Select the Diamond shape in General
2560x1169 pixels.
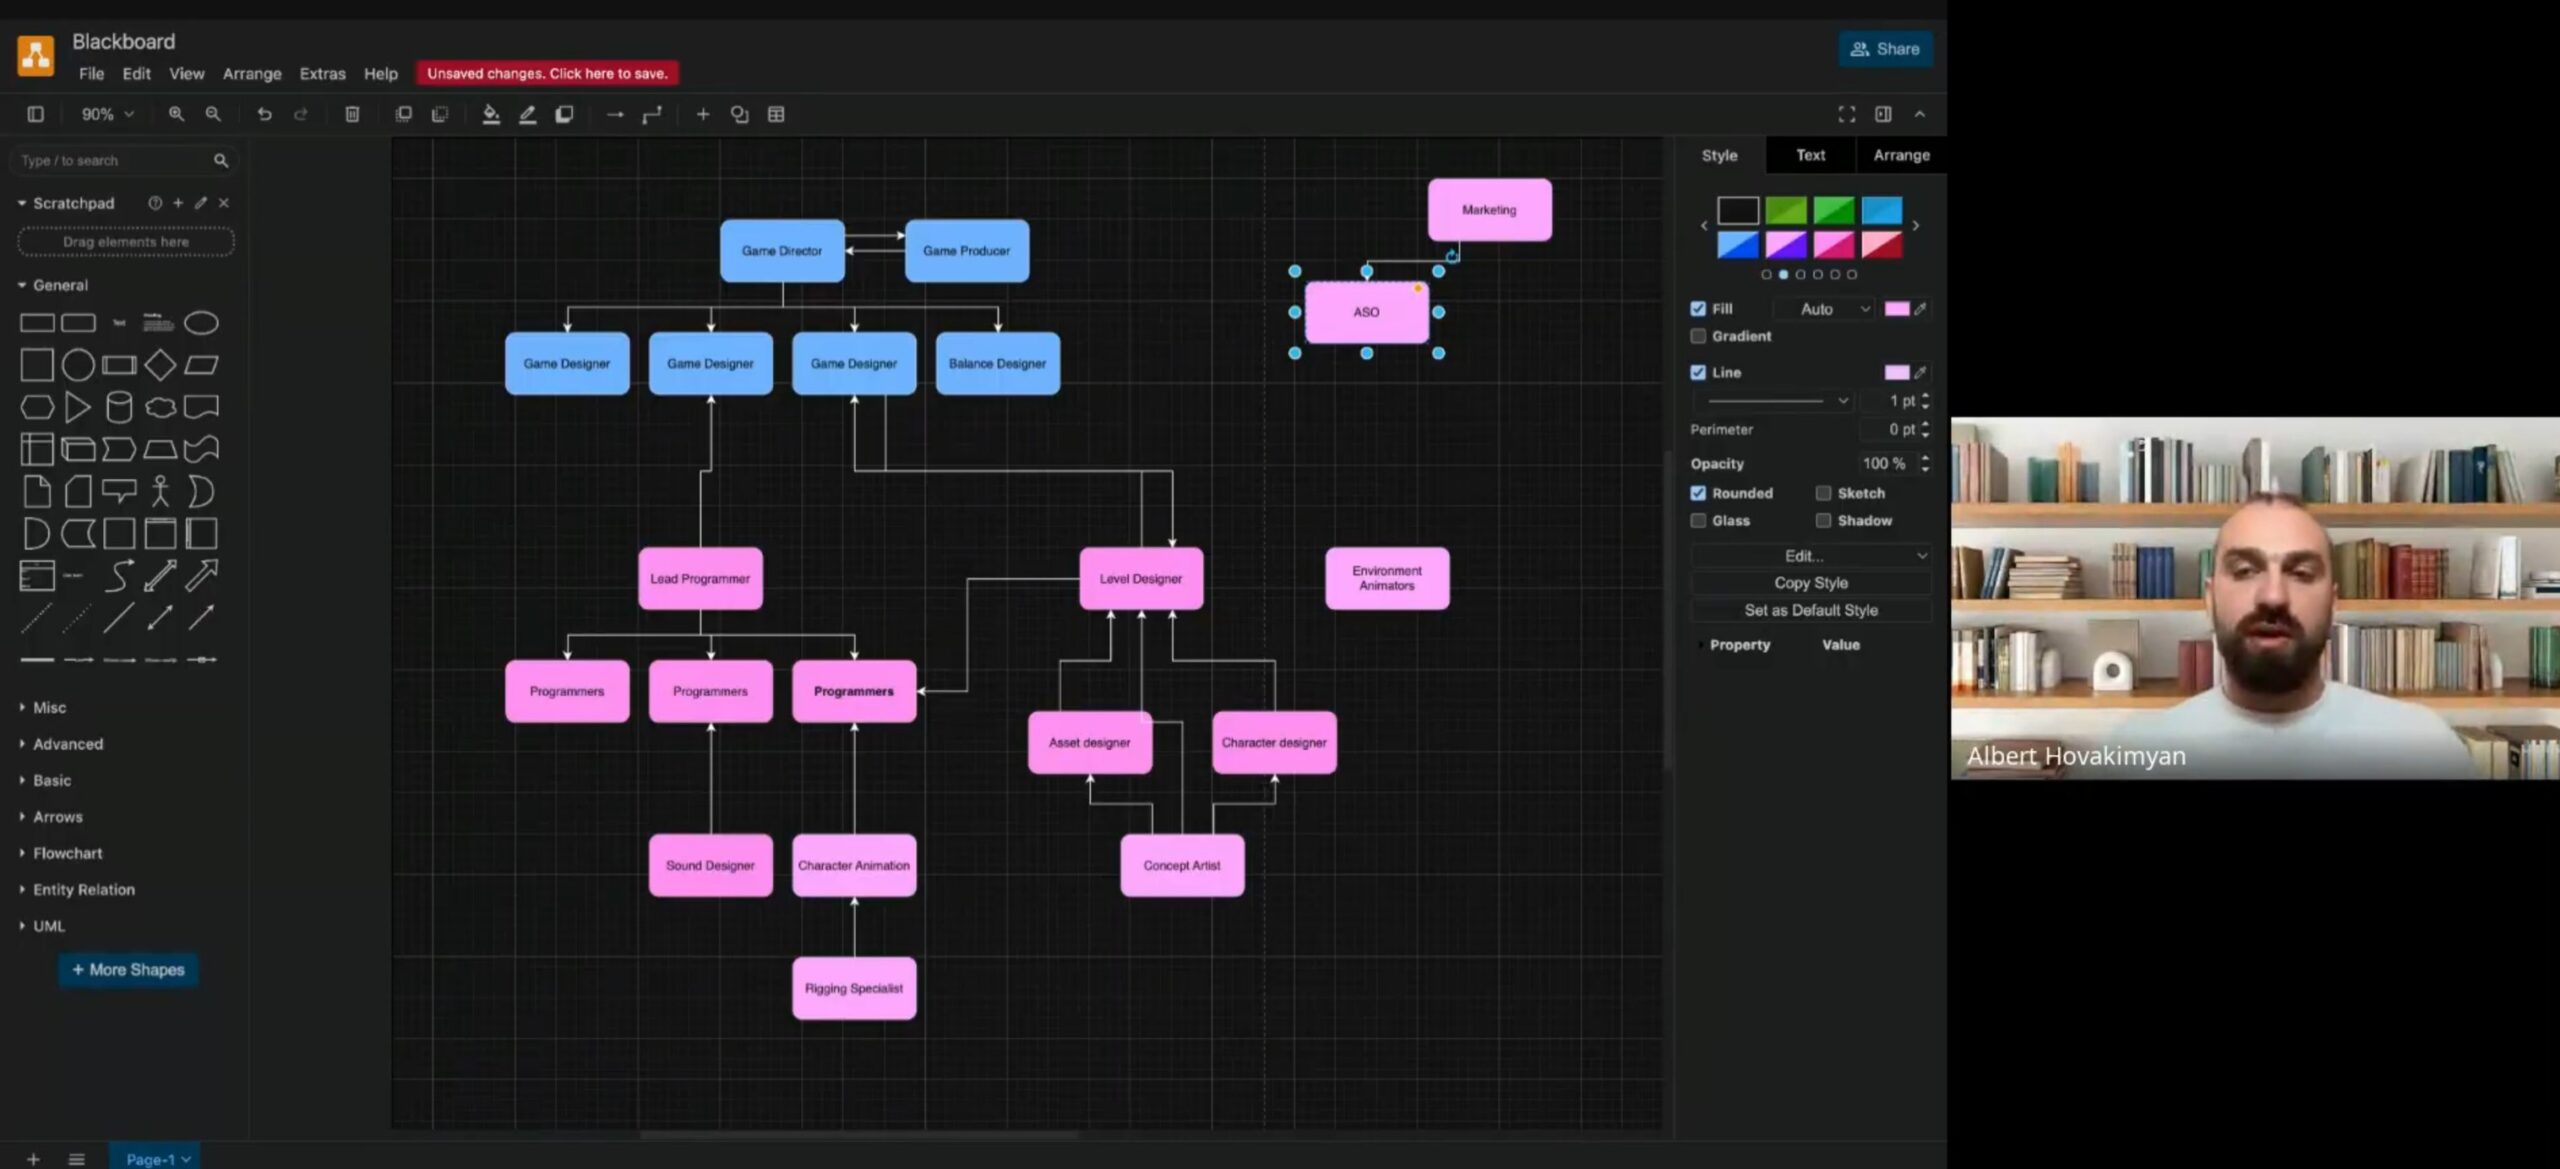(x=160, y=365)
